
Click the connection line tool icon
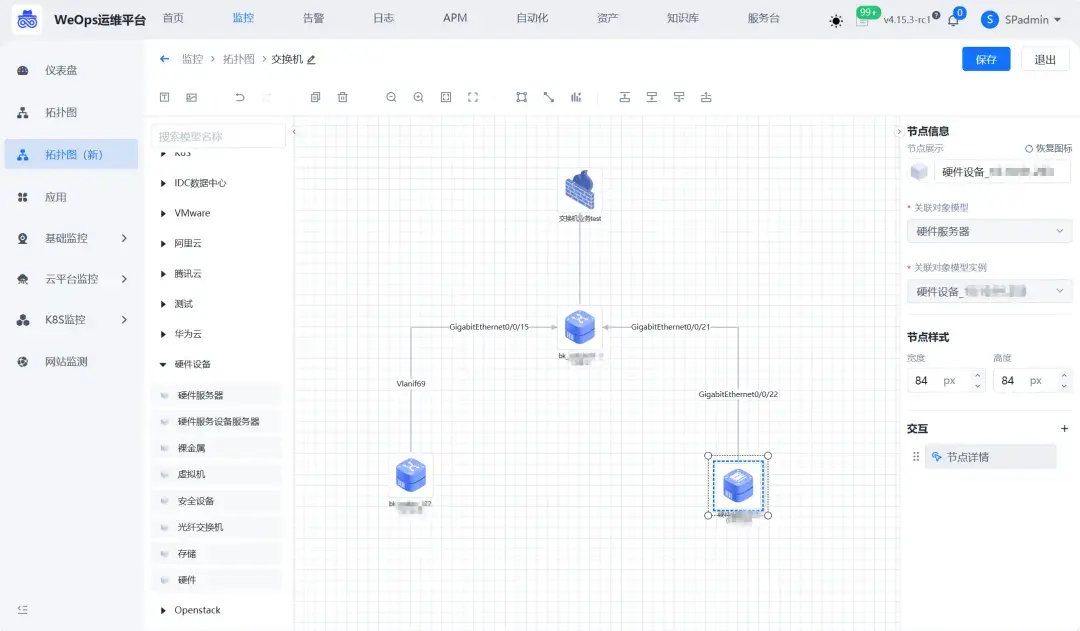point(548,97)
